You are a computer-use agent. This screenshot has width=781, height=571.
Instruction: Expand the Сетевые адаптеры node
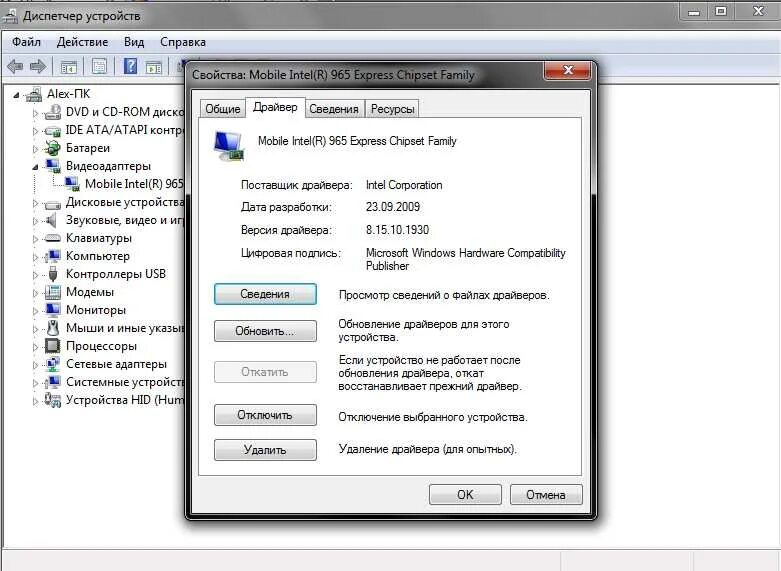coord(35,365)
